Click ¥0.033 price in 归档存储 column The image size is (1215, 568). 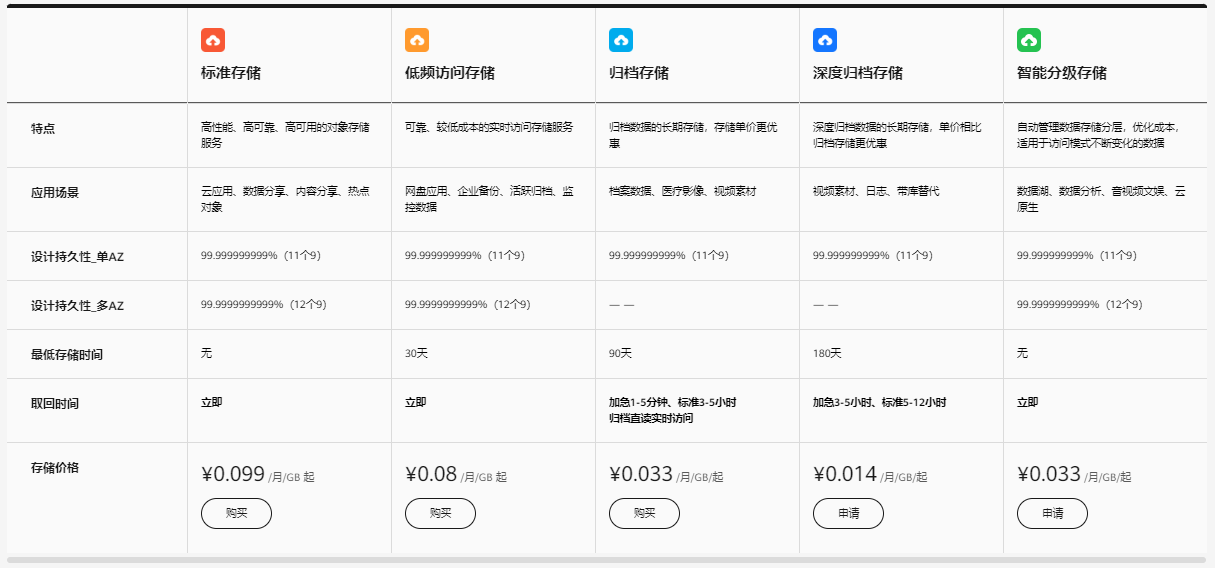[x=641, y=474]
